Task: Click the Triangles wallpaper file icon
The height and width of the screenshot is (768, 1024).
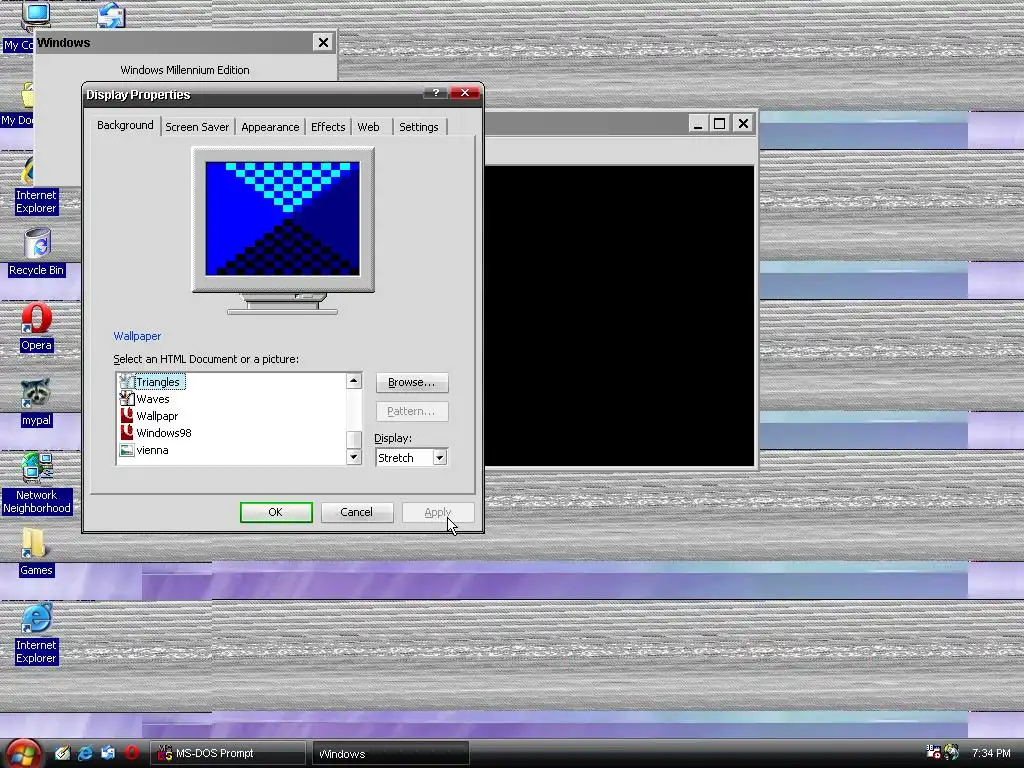Action: coord(127,382)
